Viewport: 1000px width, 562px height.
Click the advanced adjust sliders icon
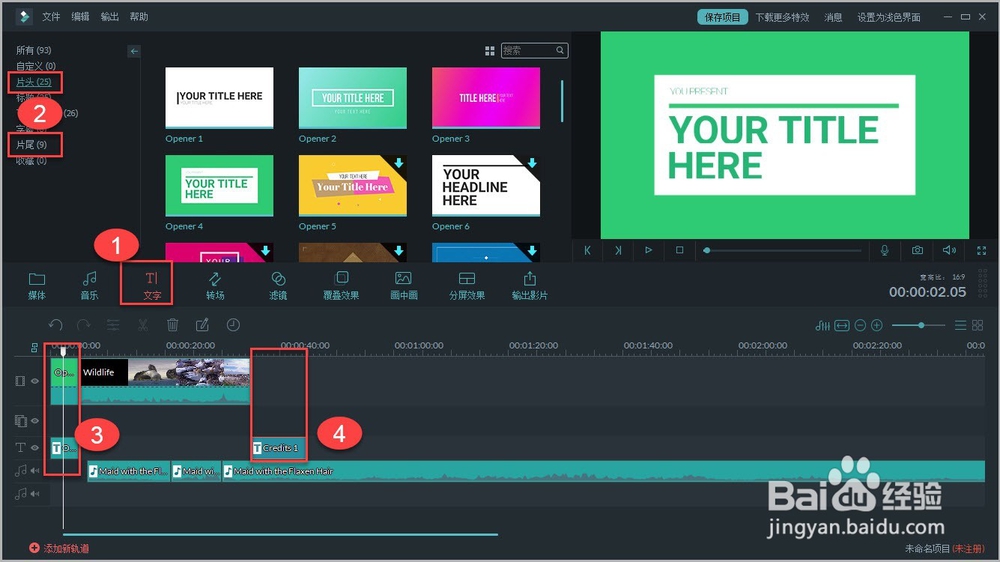(x=113, y=325)
